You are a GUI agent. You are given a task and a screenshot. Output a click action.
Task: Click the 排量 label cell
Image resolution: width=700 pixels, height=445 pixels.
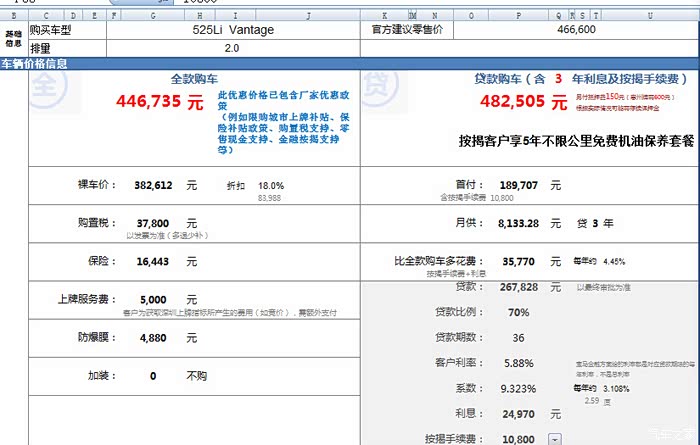pos(67,48)
